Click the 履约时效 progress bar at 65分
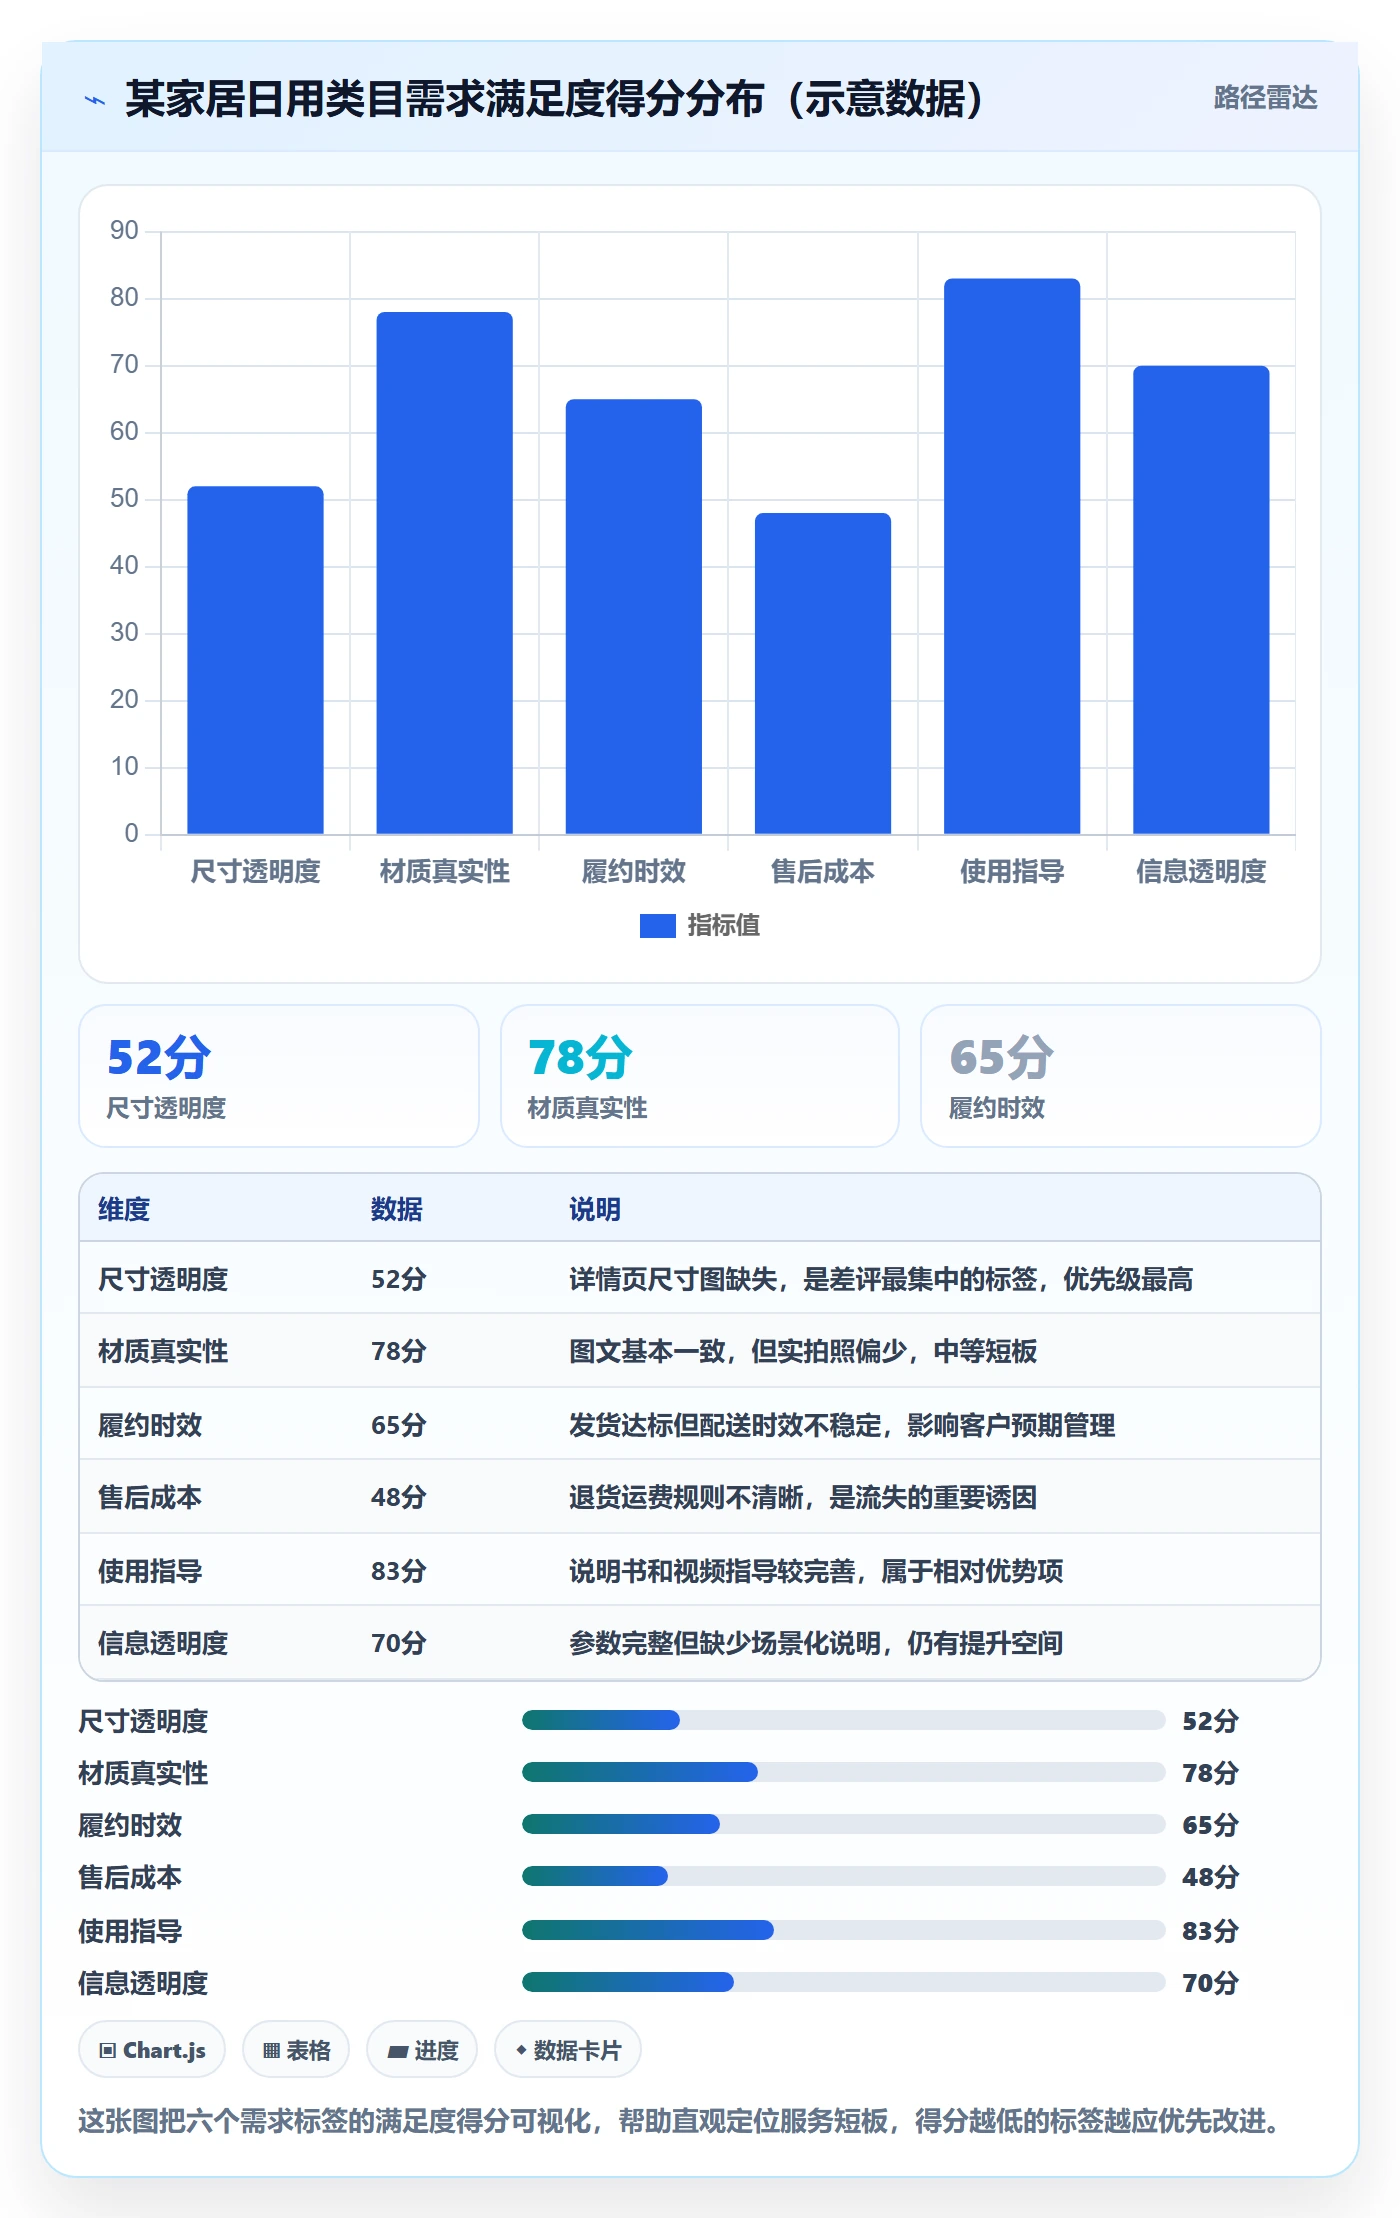The image size is (1400, 2218). point(843,1824)
